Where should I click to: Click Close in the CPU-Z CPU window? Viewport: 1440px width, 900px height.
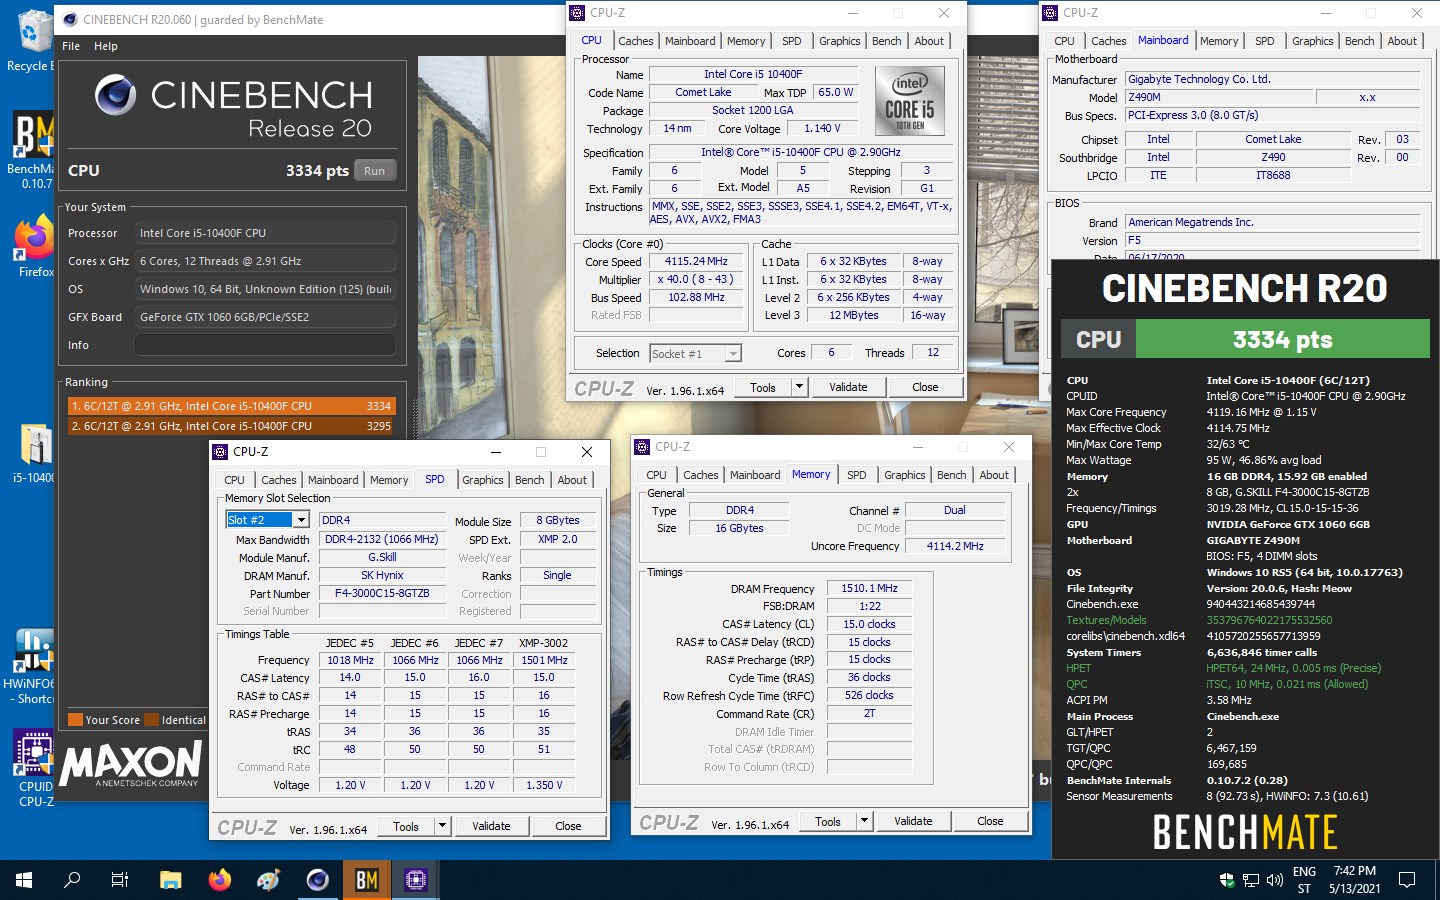925,387
